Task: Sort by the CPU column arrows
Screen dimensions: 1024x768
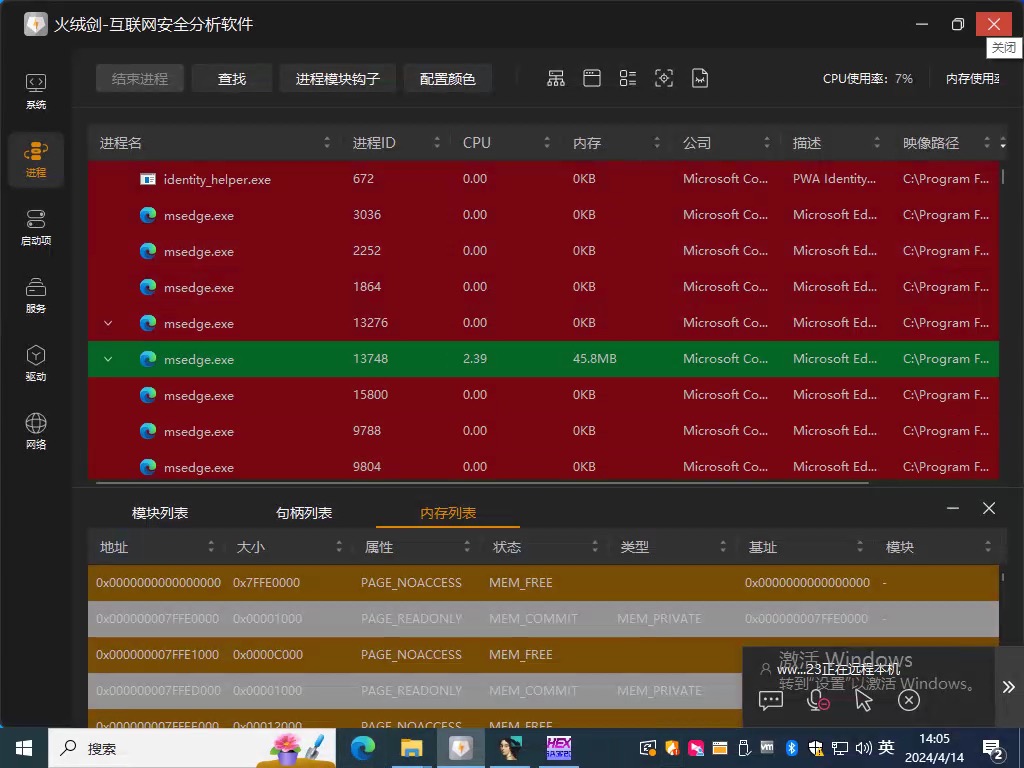Action: [x=547, y=143]
